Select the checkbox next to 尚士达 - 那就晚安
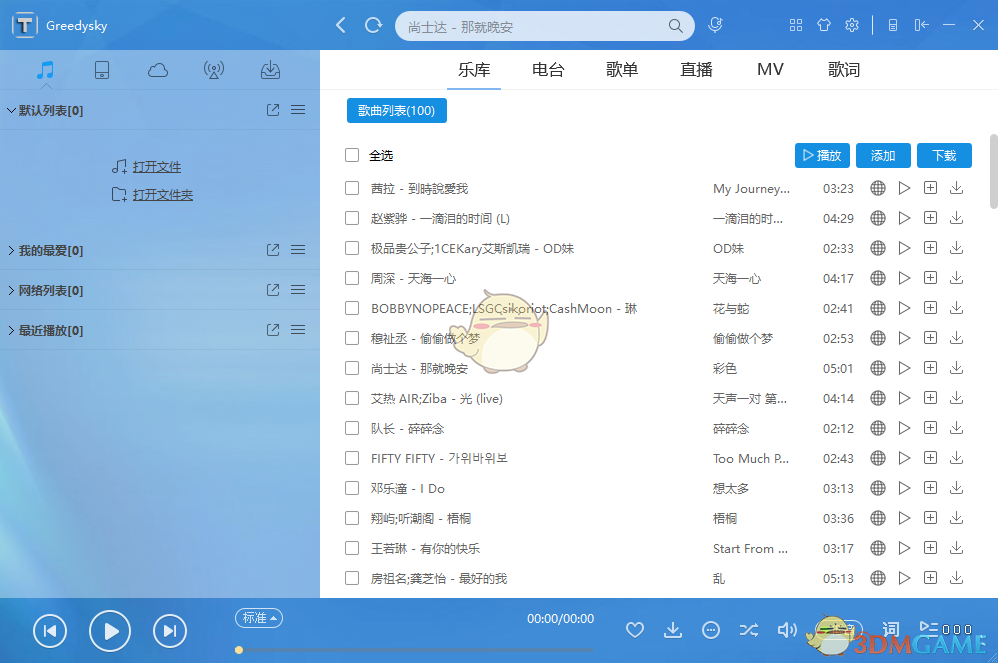The width and height of the screenshot is (998, 663). [x=352, y=368]
